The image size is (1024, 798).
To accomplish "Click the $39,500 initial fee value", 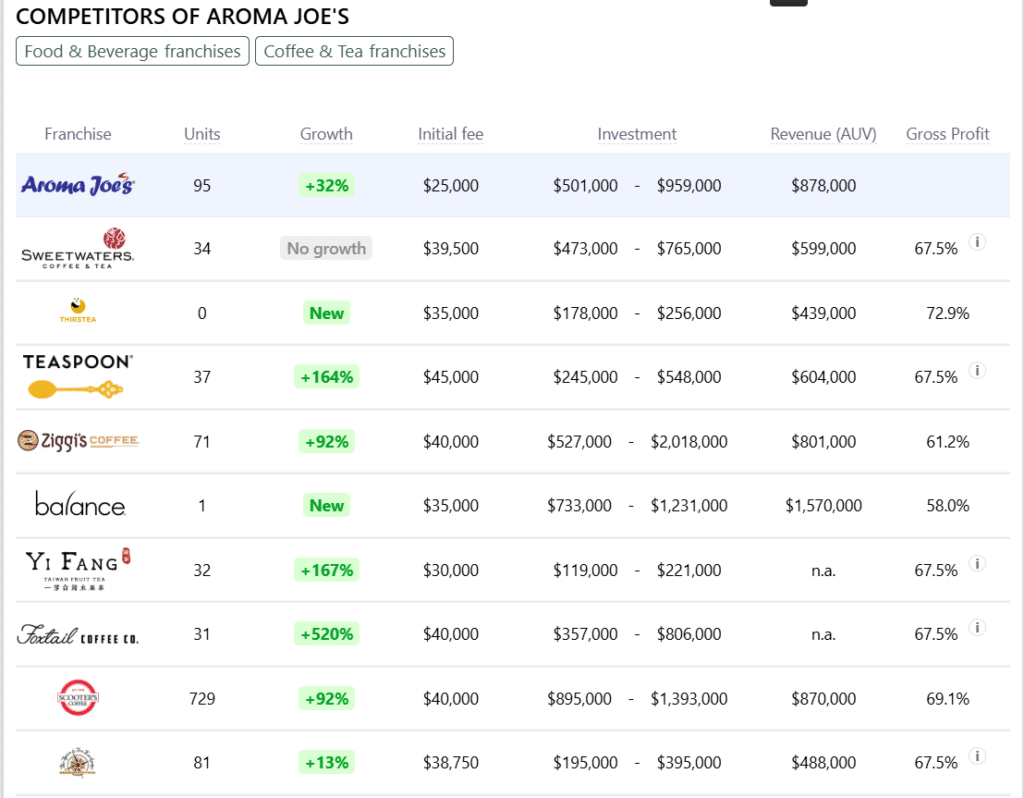I will (x=451, y=248).
